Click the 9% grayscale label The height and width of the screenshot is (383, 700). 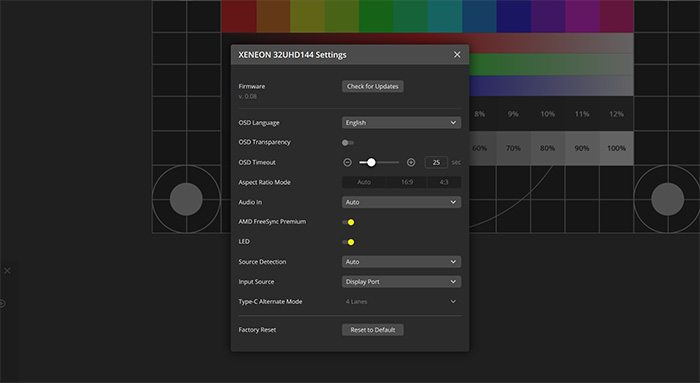513,114
